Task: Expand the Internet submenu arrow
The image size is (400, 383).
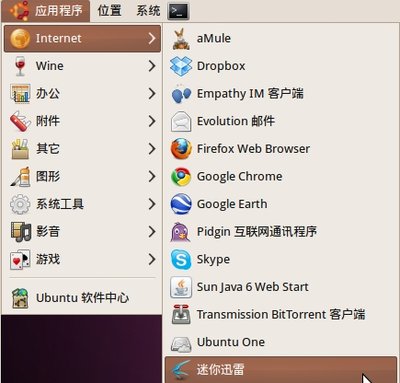Action: point(152,38)
